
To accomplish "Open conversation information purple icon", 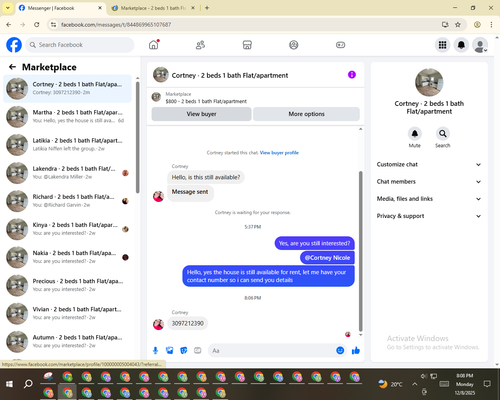I will pos(352,75).
